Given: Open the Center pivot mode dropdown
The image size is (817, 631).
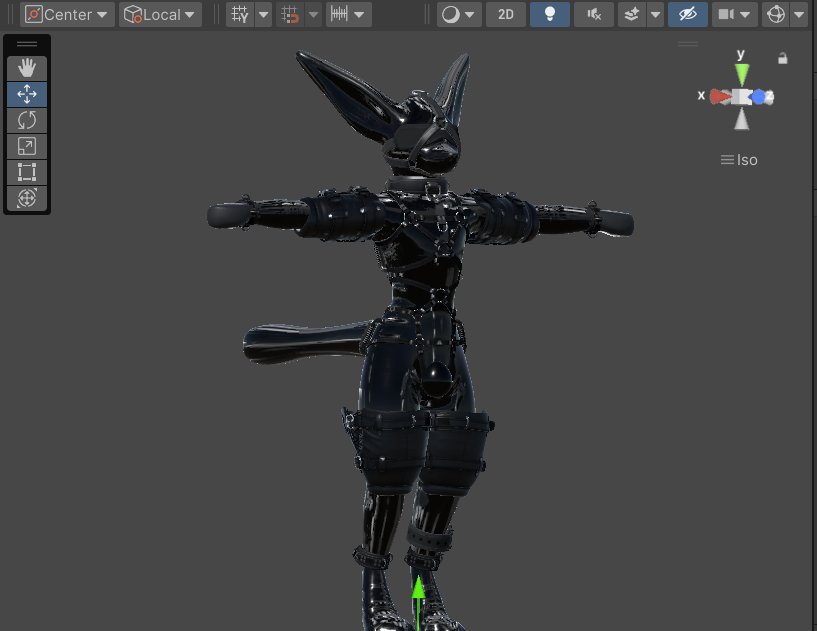Looking at the screenshot, I should pos(67,15).
